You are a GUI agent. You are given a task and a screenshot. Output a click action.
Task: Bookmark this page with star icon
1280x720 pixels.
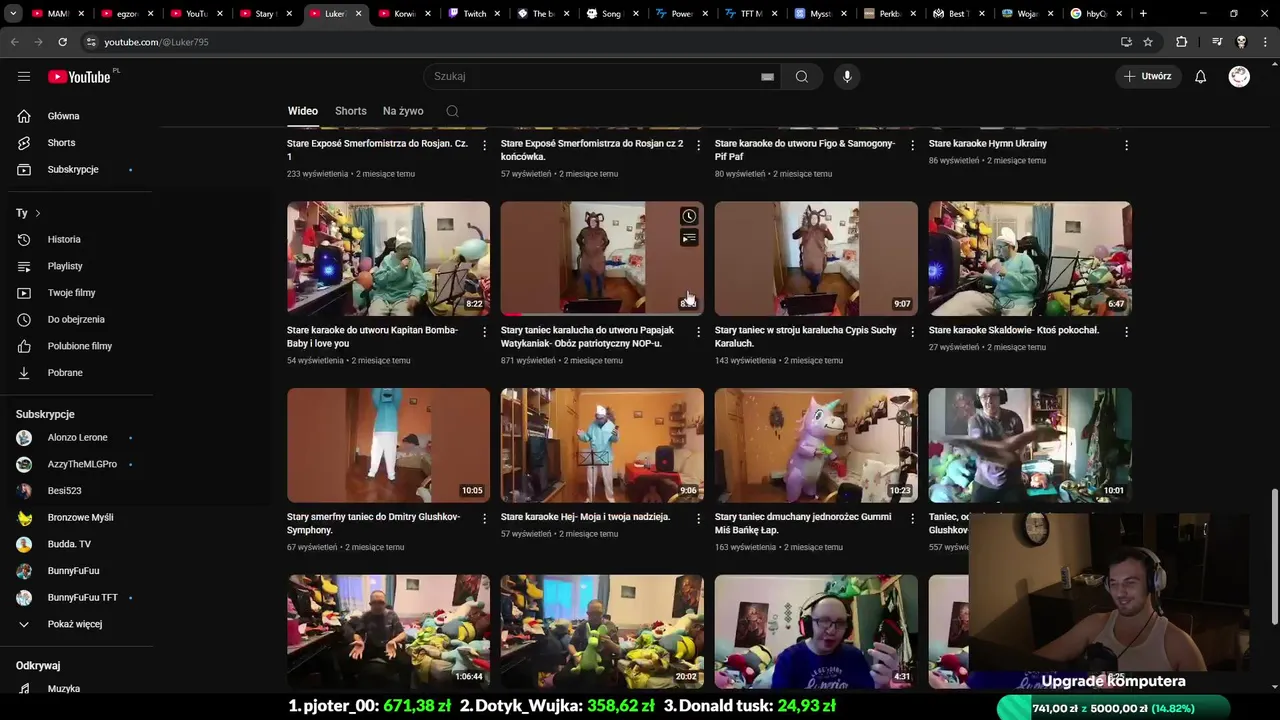(1148, 42)
